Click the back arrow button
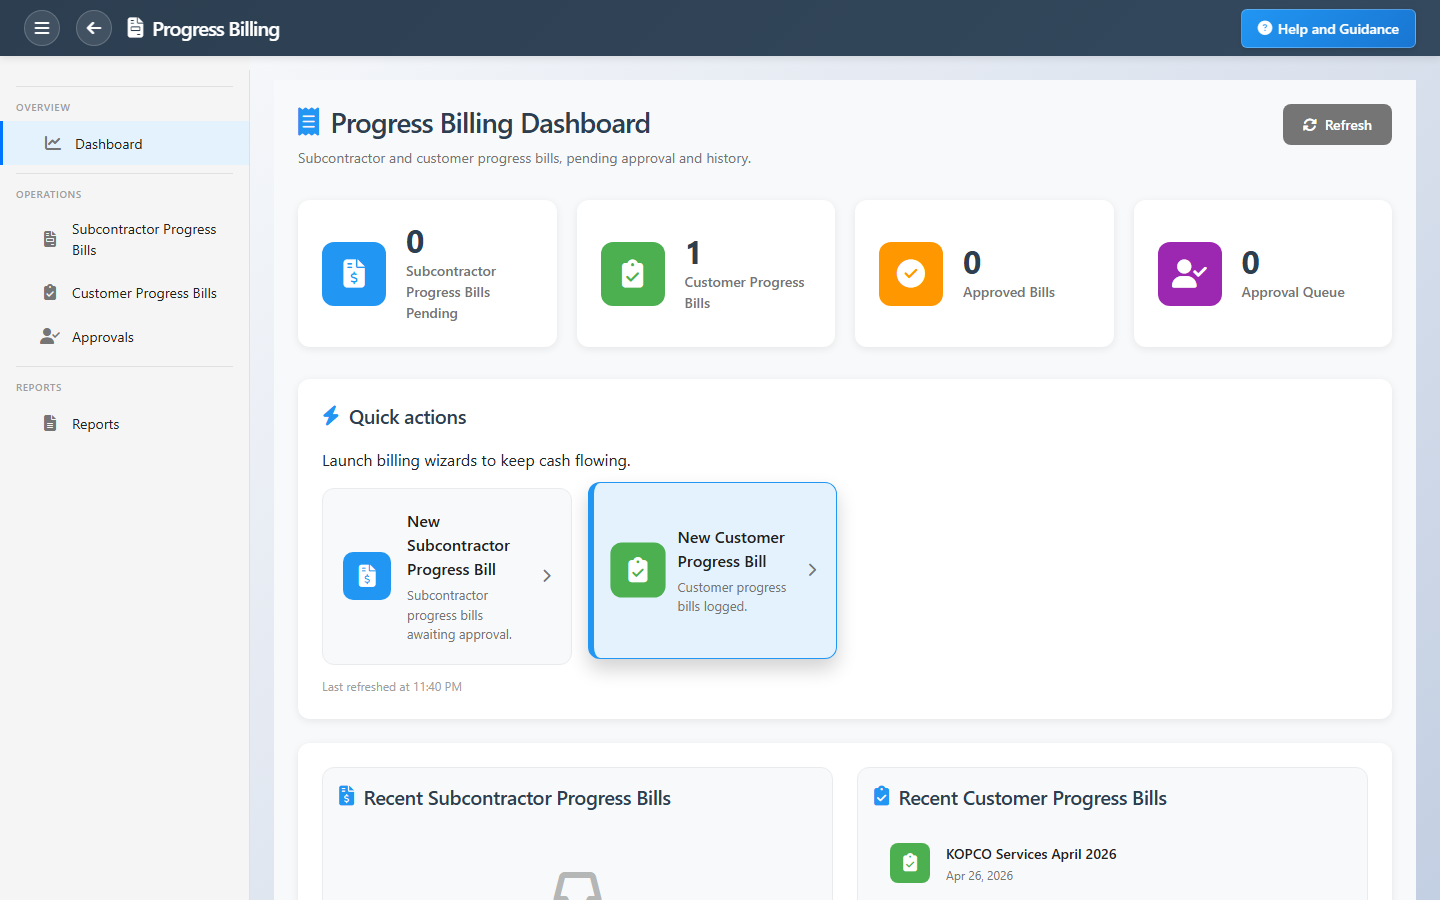Viewport: 1440px width, 900px height. tap(94, 28)
